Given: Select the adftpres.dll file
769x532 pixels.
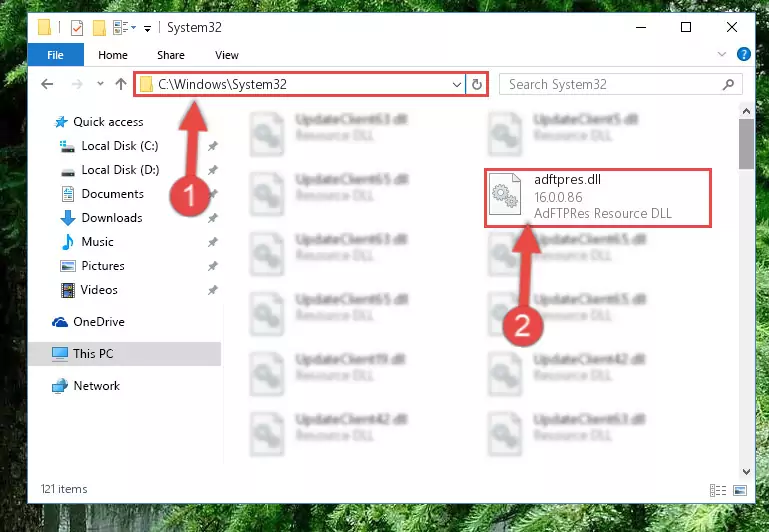Looking at the screenshot, I should coord(598,198).
